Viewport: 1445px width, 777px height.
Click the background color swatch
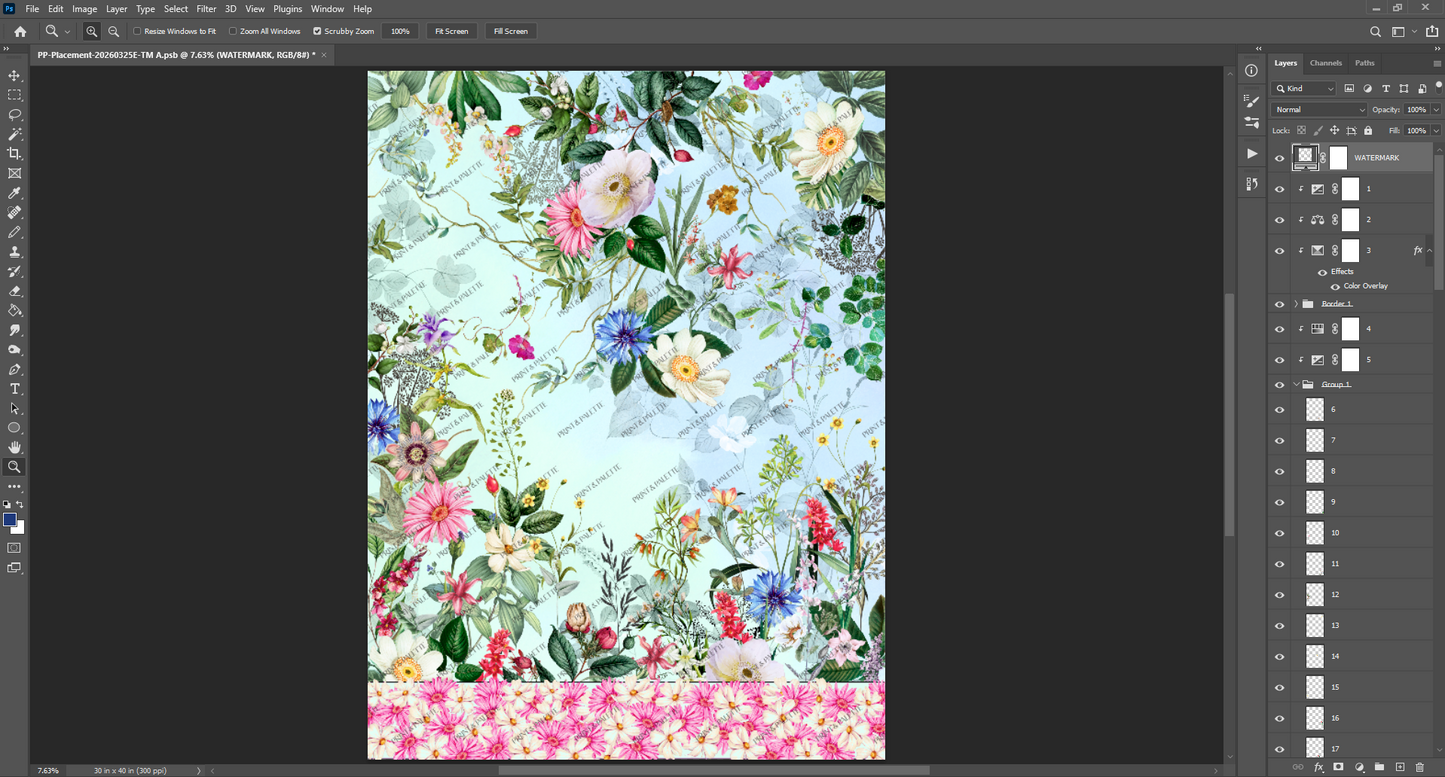coord(19,528)
